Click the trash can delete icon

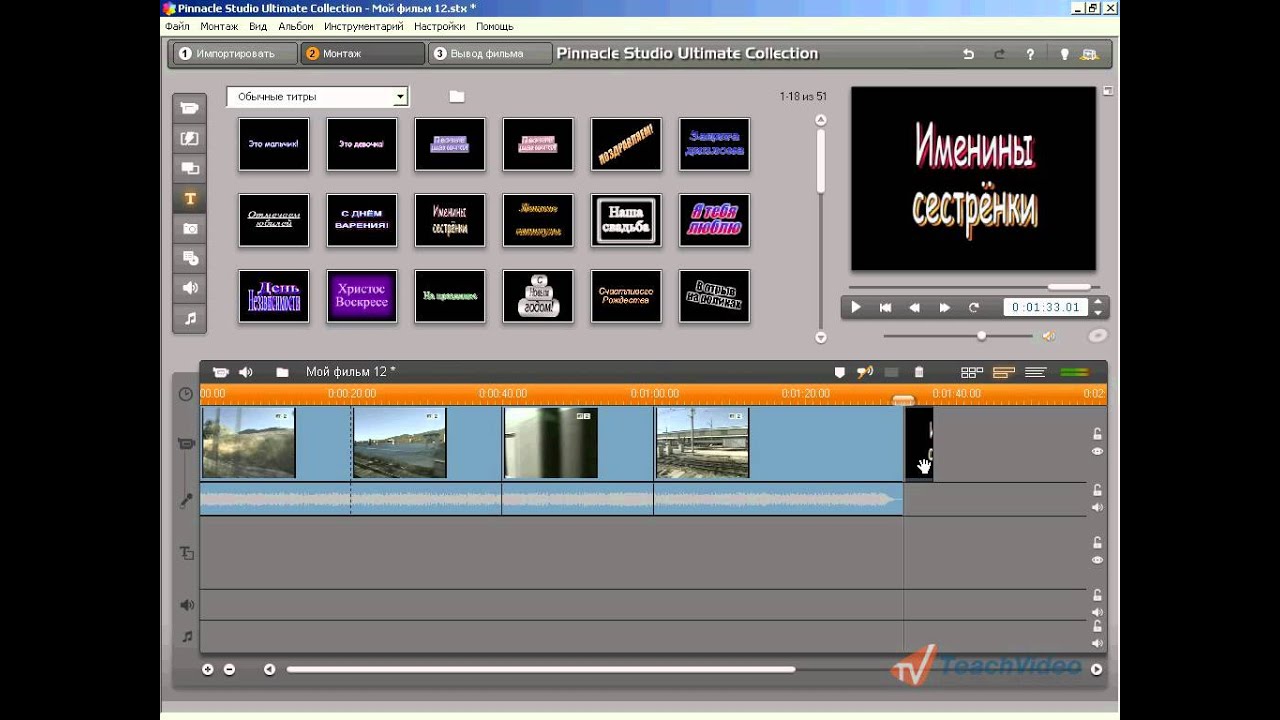click(x=919, y=373)
